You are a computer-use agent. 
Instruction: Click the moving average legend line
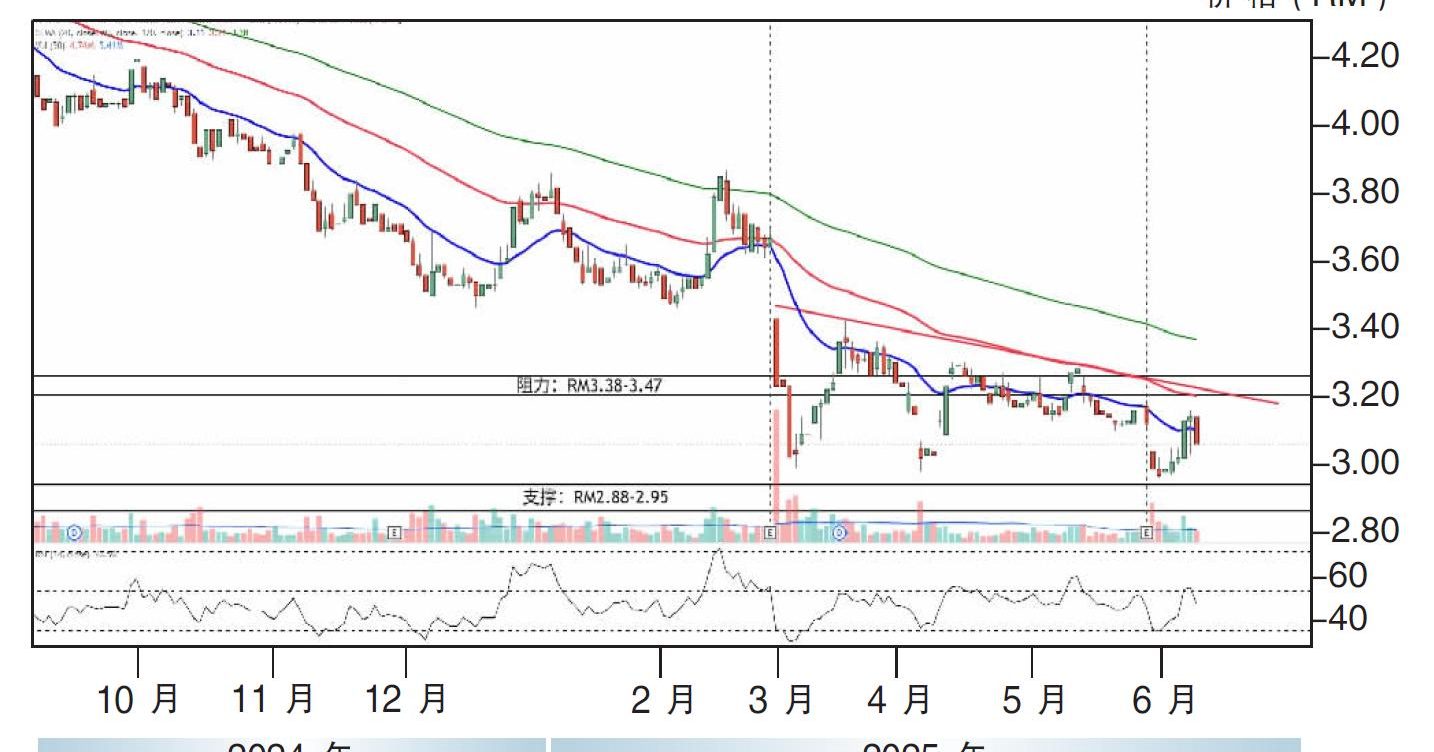[x=142, y=32]
